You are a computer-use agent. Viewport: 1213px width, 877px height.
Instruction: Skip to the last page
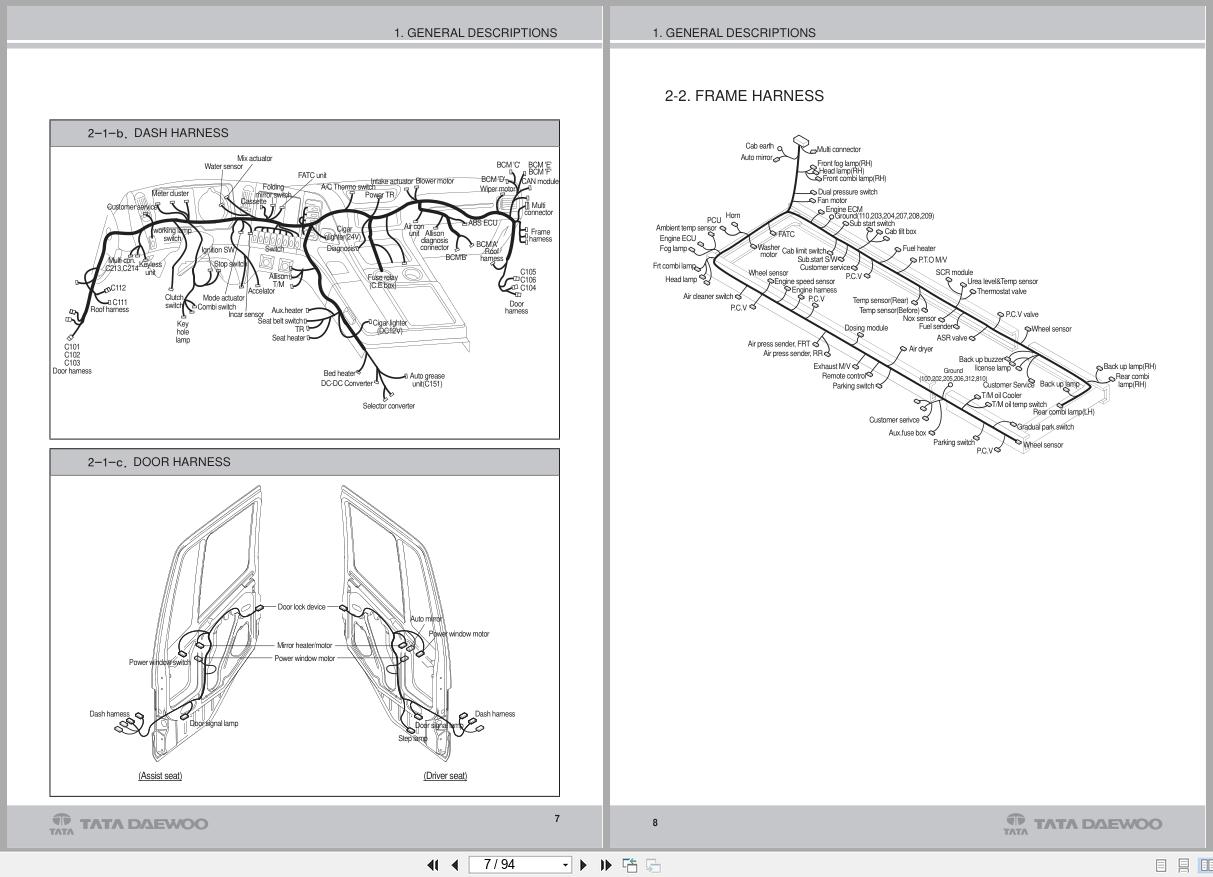(x=605, y=864)
